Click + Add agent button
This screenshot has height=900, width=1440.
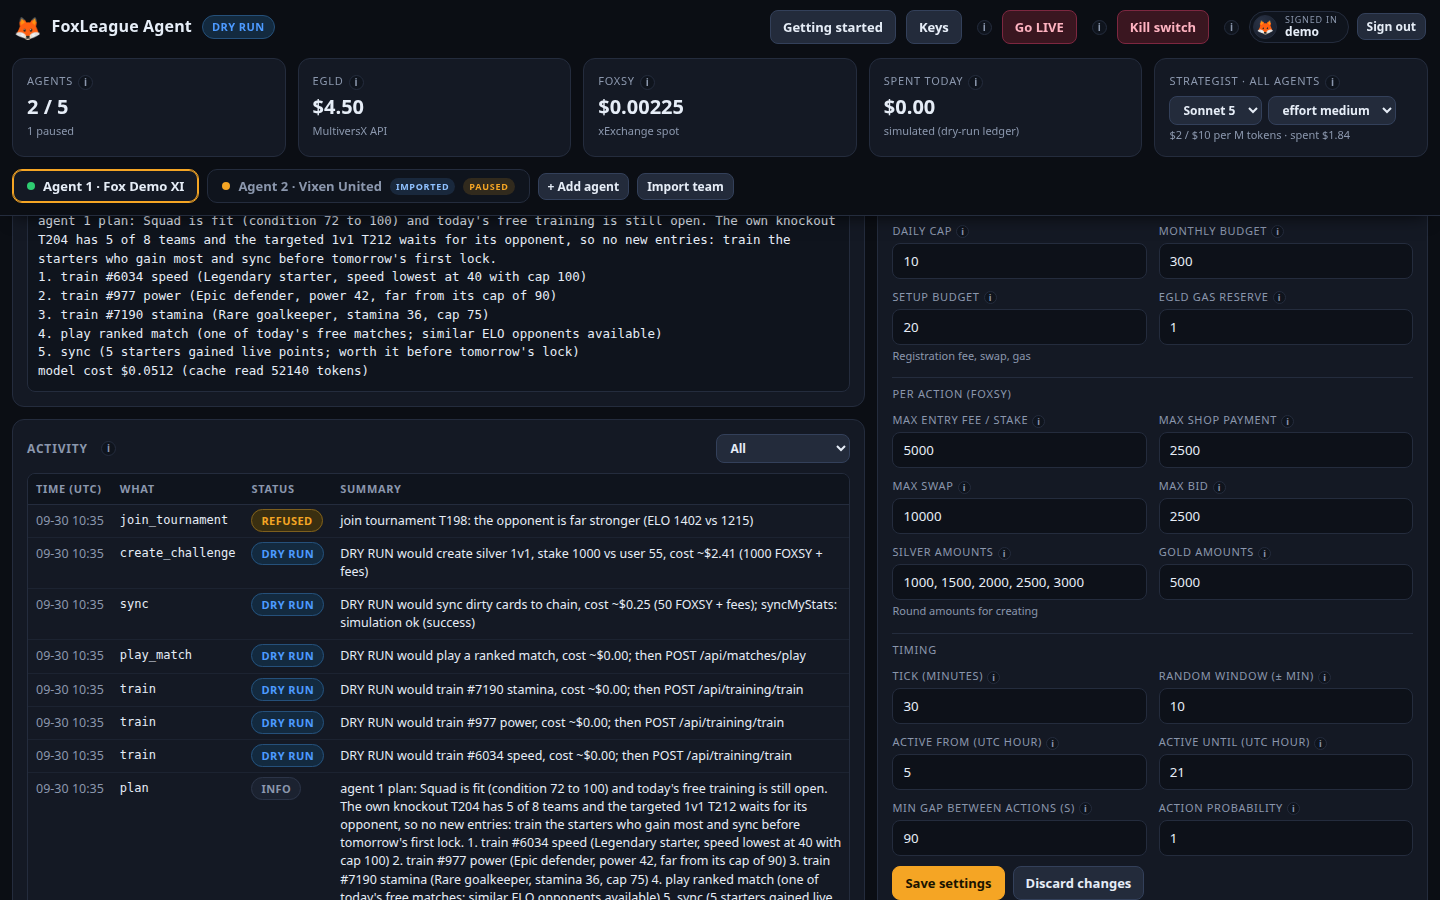pyautogui.click(x=583, y=186)
